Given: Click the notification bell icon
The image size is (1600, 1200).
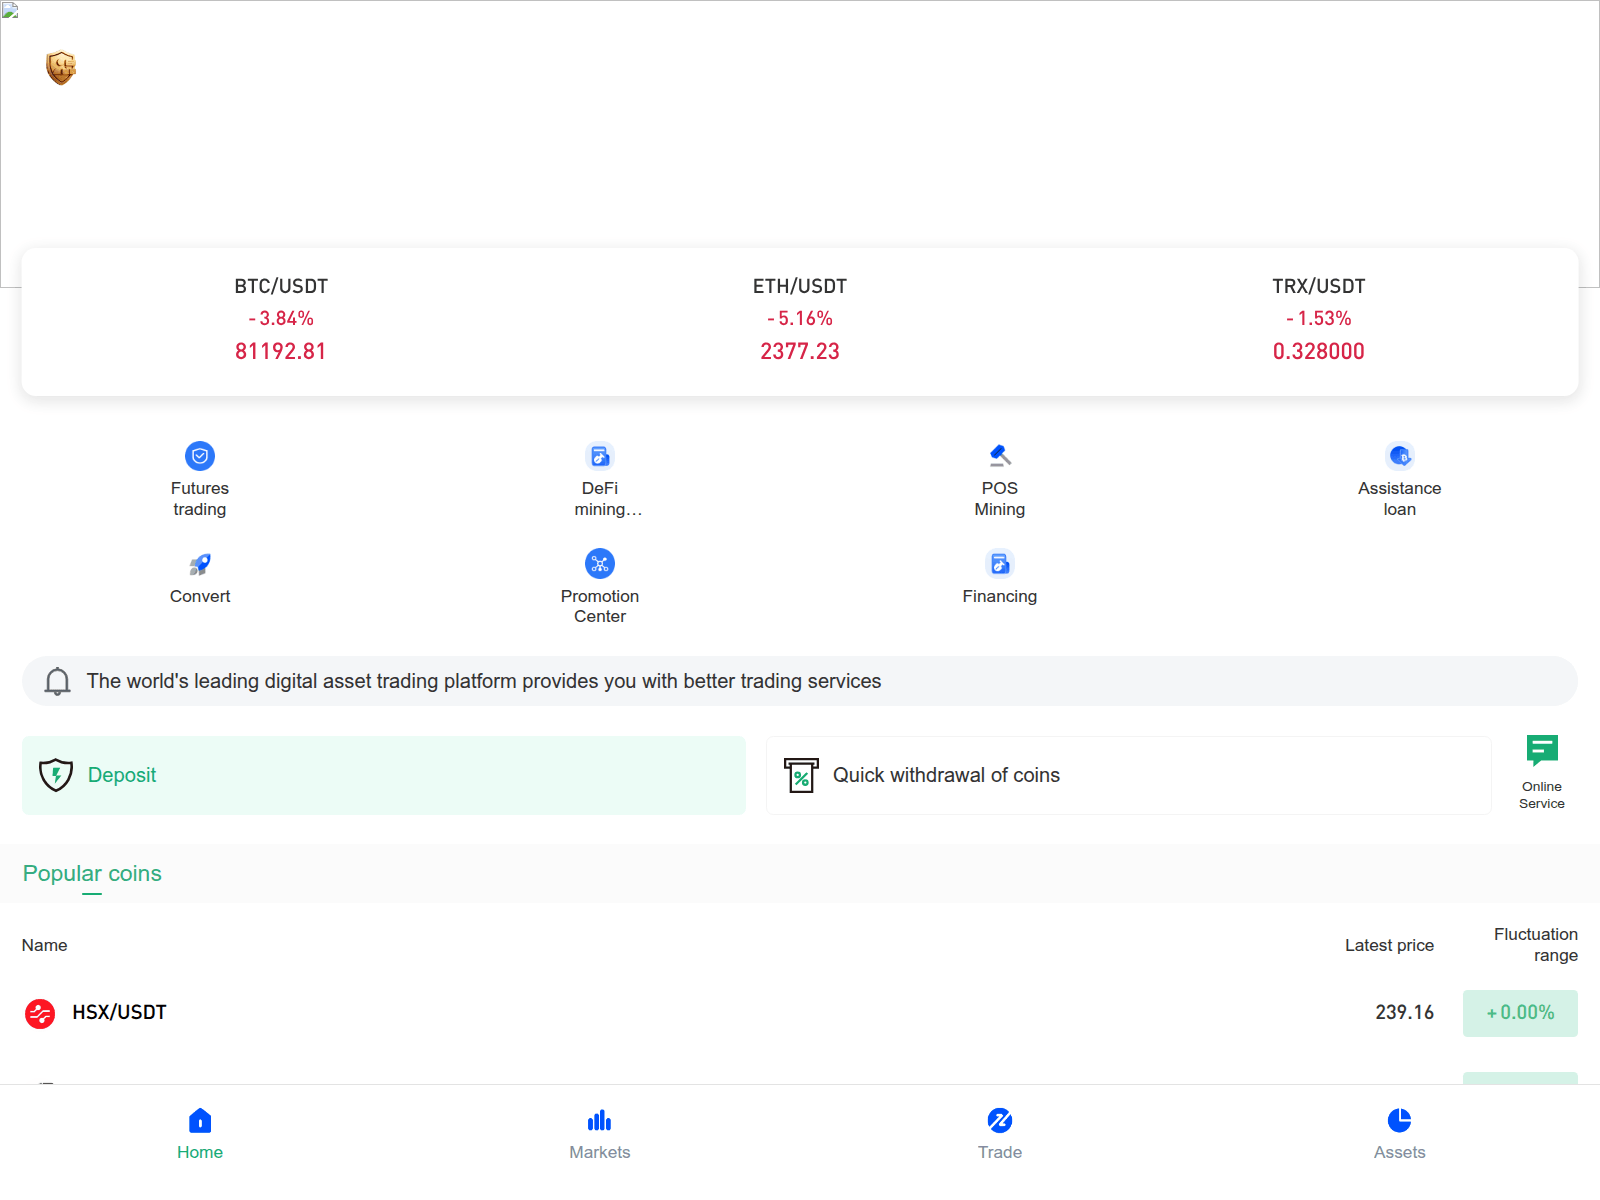Looking at the screenshot, I should tap(57, 681).
